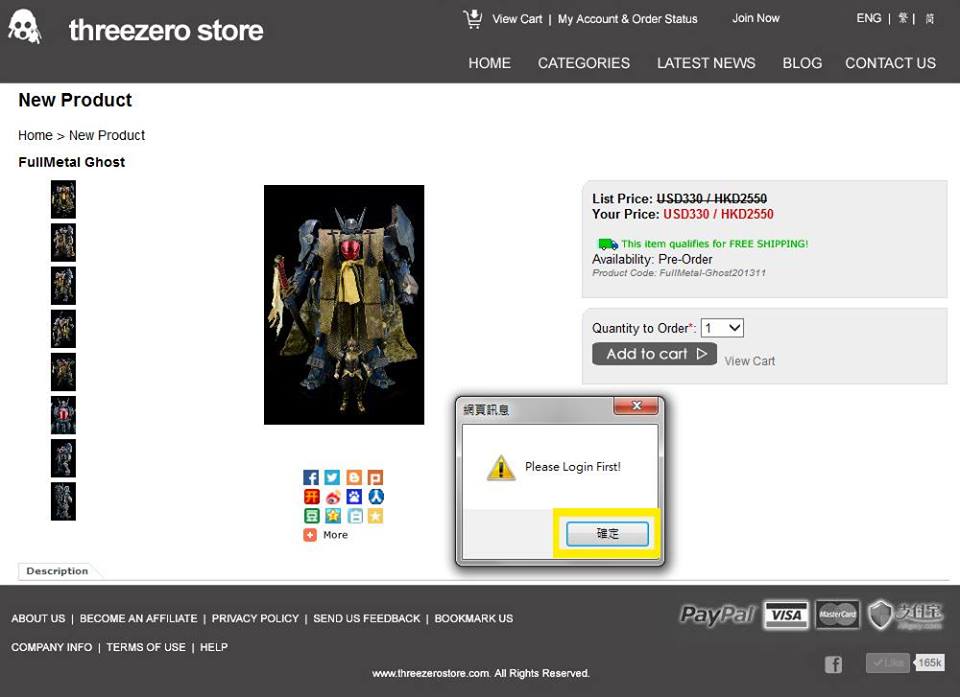This screenshot has height=697, width=960.
Task: Click the FREE SHIPPING qualification text
Action: click(x=714, y=244)
